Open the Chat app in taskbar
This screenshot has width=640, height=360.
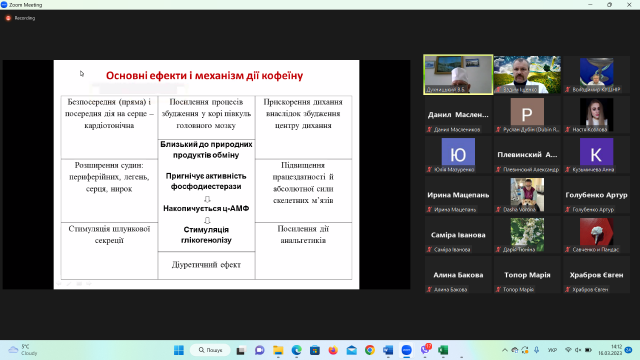point(260,350)
